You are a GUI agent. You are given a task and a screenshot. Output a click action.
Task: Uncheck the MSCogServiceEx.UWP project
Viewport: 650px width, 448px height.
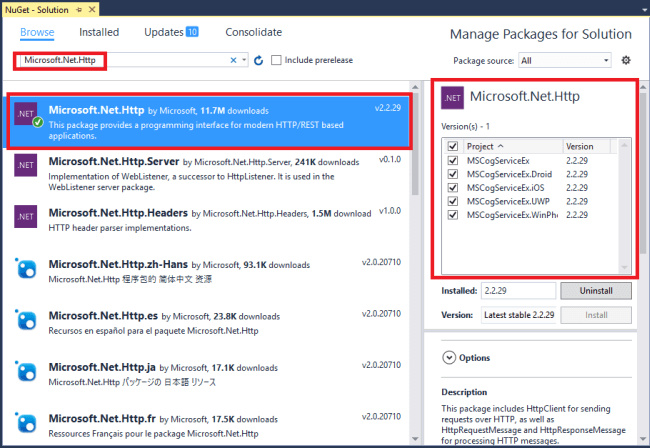pyautogui.click(x=453, y=201)
